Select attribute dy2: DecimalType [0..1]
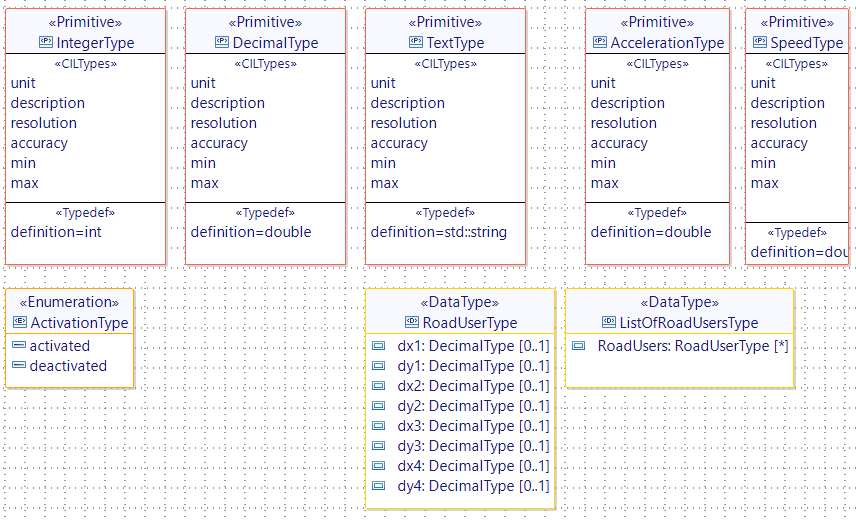 pyautogui.click(x=473, y=406)
